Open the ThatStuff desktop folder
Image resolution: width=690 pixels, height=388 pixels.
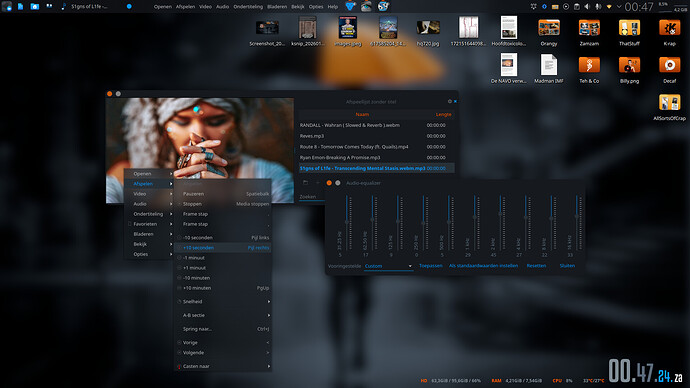click(629, 28)
